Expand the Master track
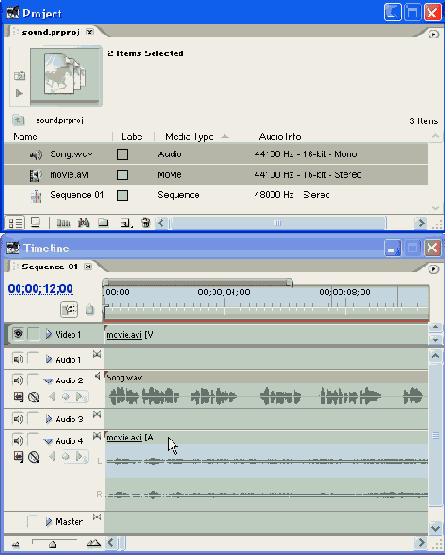445x555 pixels. coord(49,522)
